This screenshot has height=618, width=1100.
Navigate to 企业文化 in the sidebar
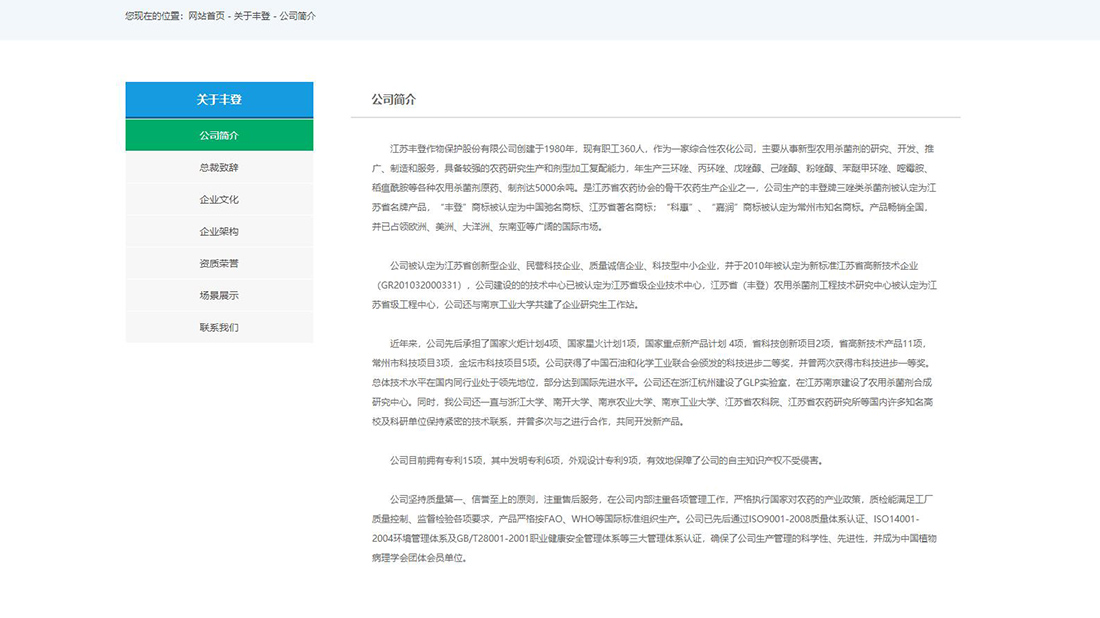[x=218, y=198]
